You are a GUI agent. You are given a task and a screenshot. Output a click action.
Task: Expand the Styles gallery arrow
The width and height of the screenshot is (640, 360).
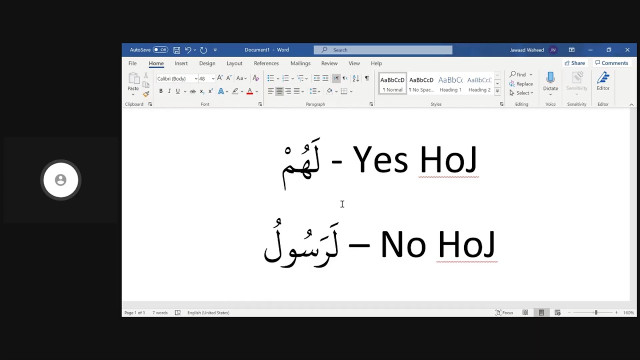pyautogui.click(x=498, y=92)
